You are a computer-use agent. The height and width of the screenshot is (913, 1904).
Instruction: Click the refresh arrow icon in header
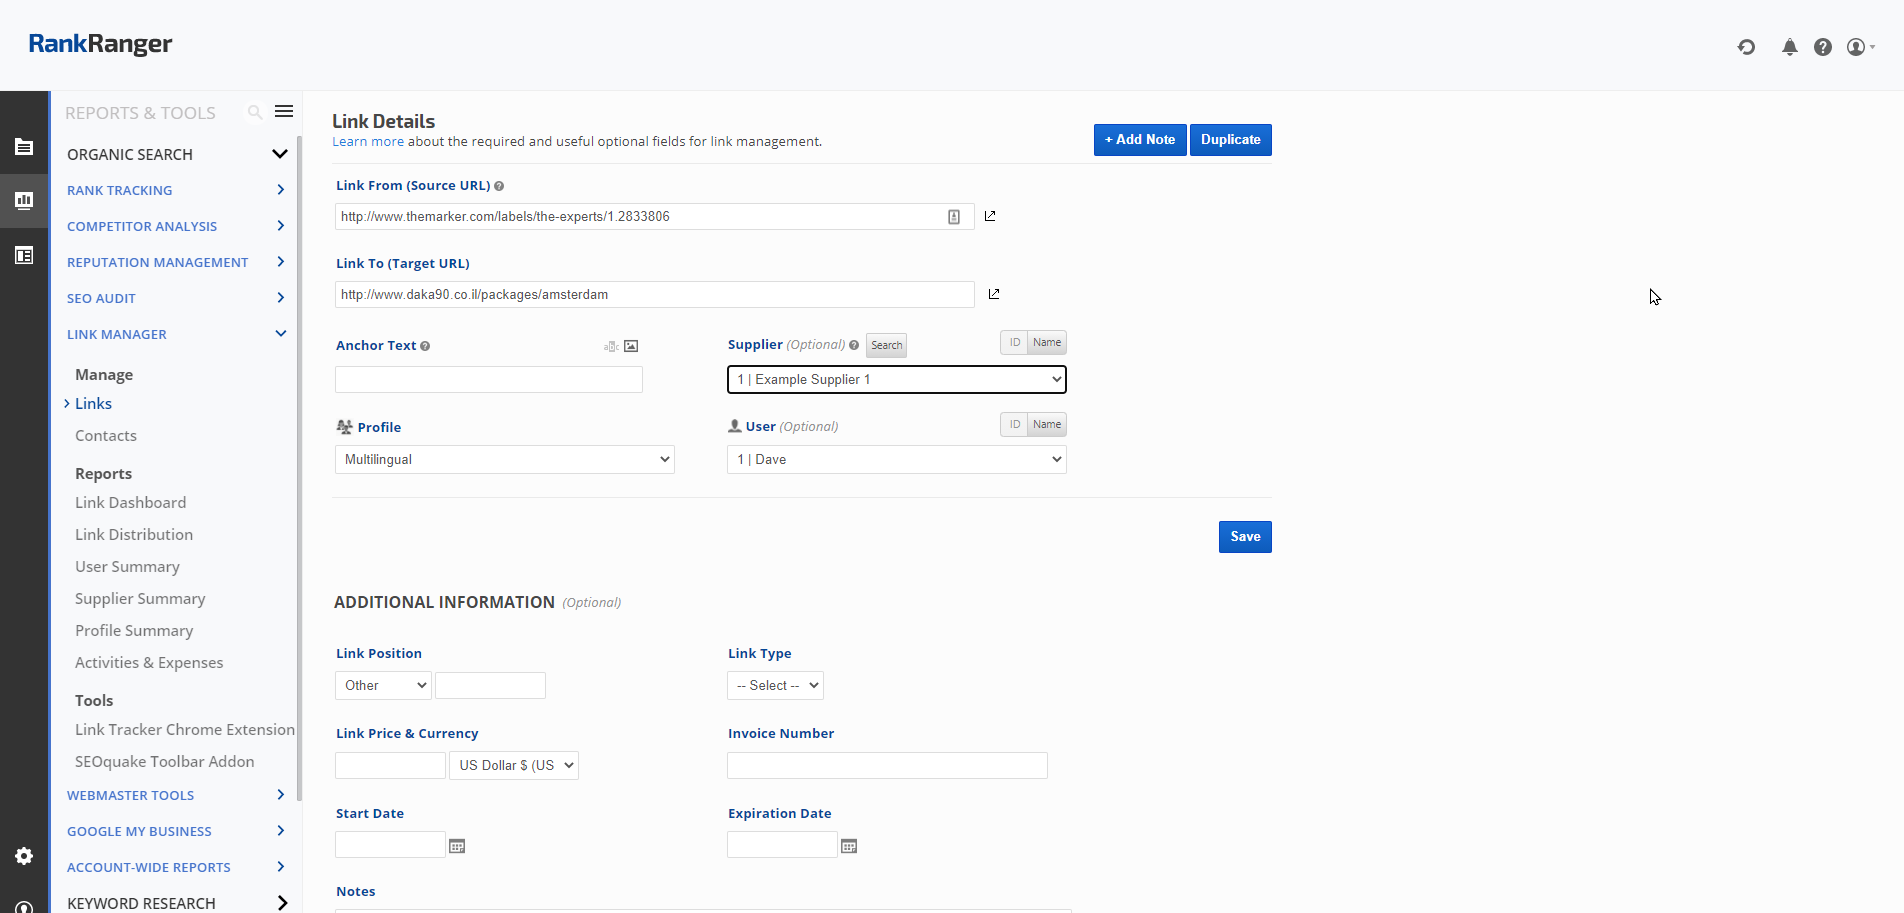point(1746,47)
